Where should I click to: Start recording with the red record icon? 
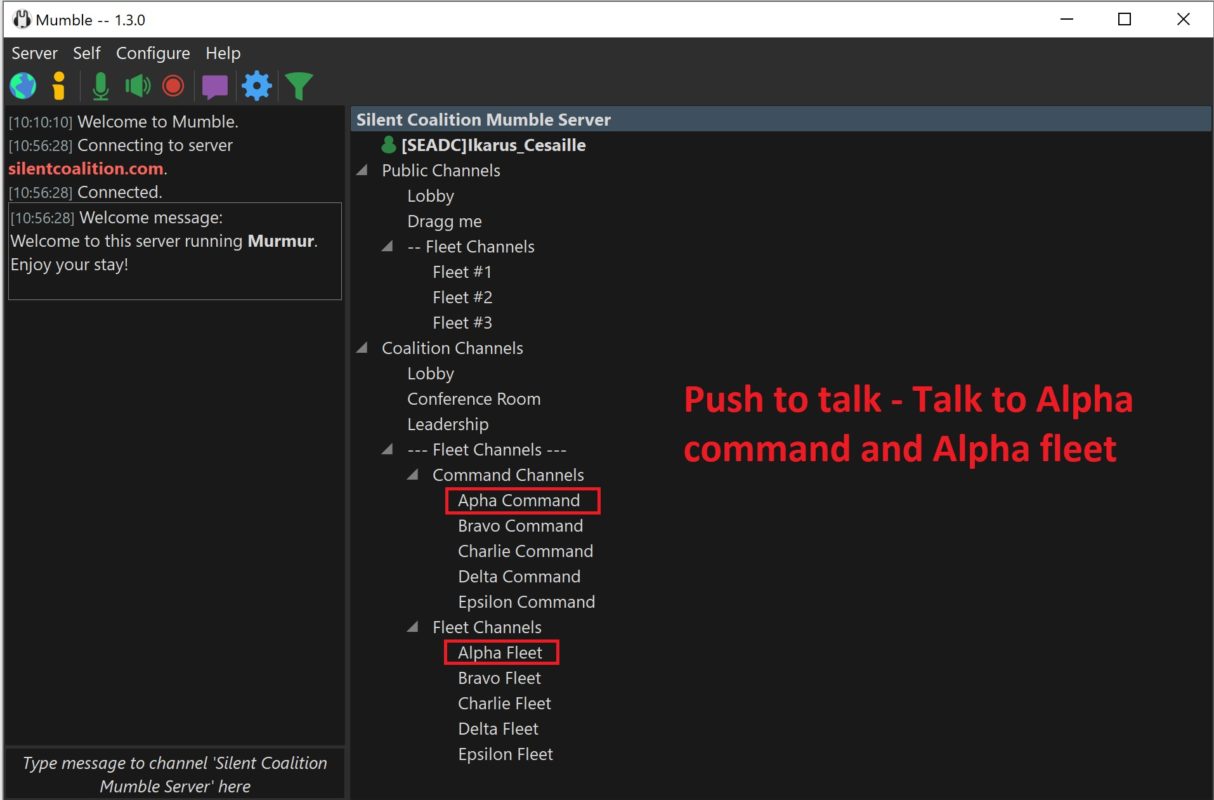coord(173,86)
